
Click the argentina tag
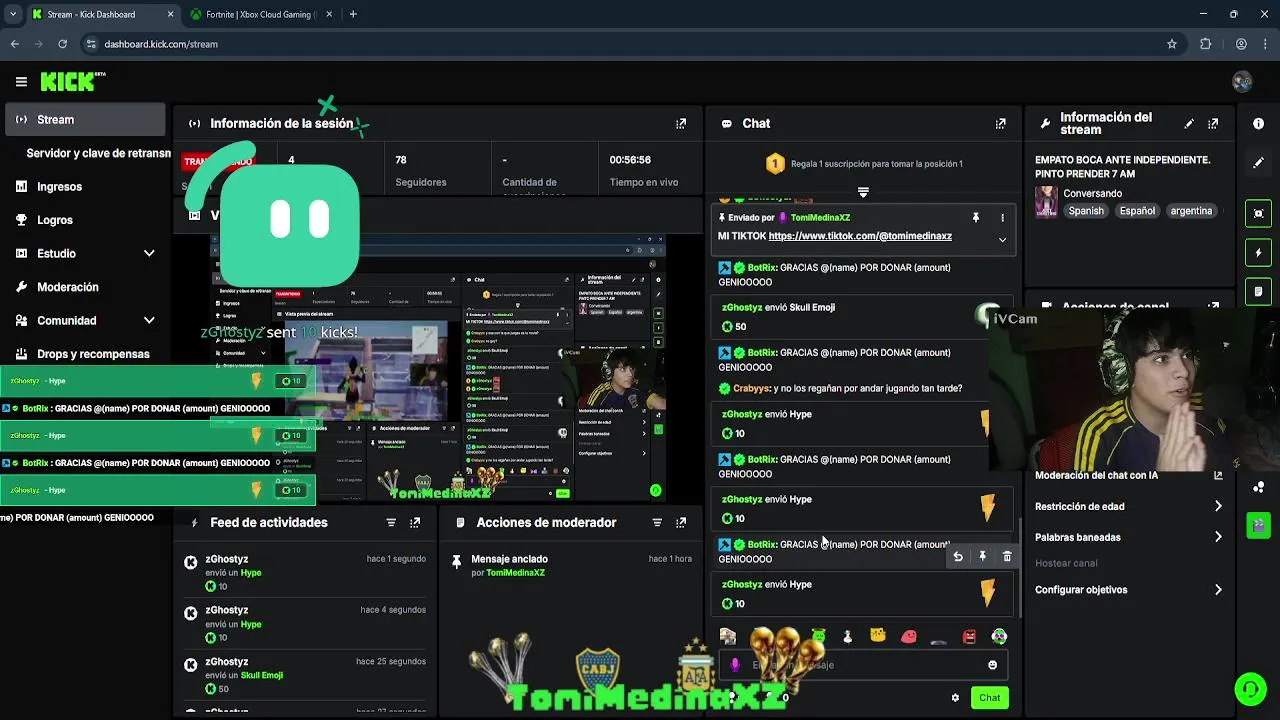click(x=1191, y=211)
